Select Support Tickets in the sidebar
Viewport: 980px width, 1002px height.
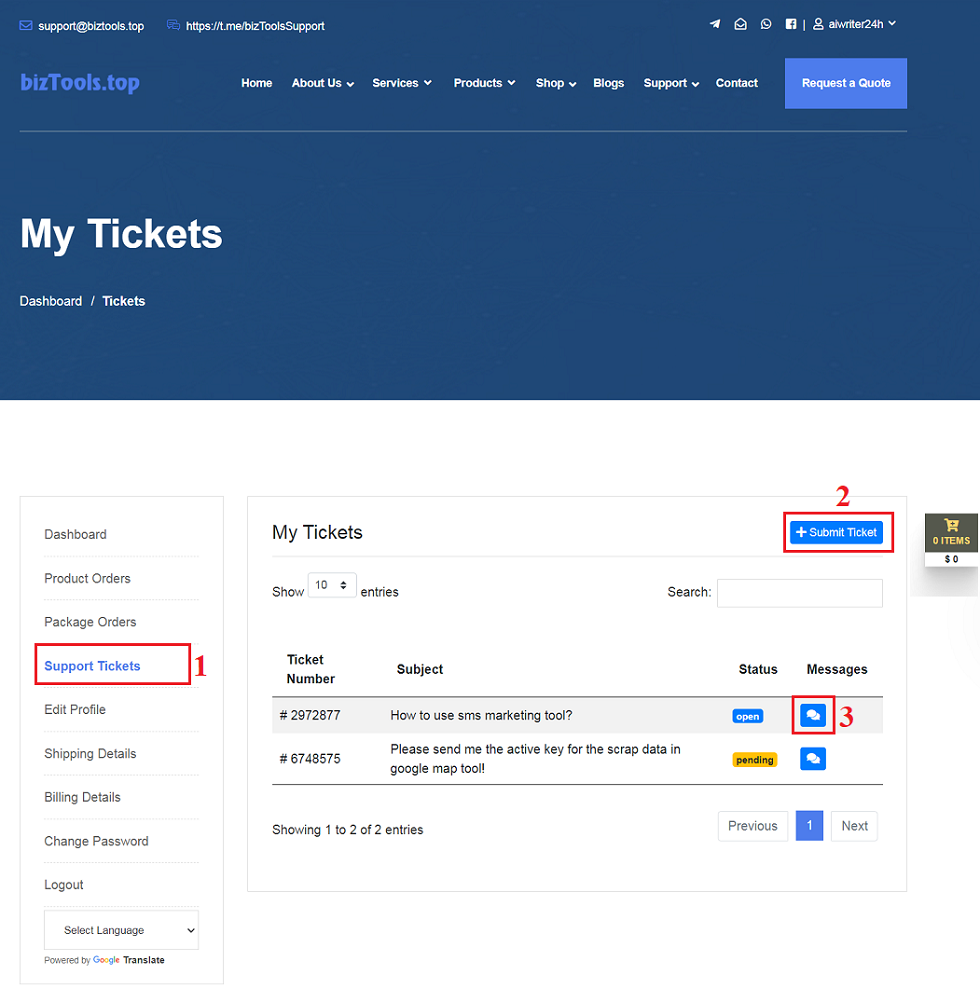point(92,666)
